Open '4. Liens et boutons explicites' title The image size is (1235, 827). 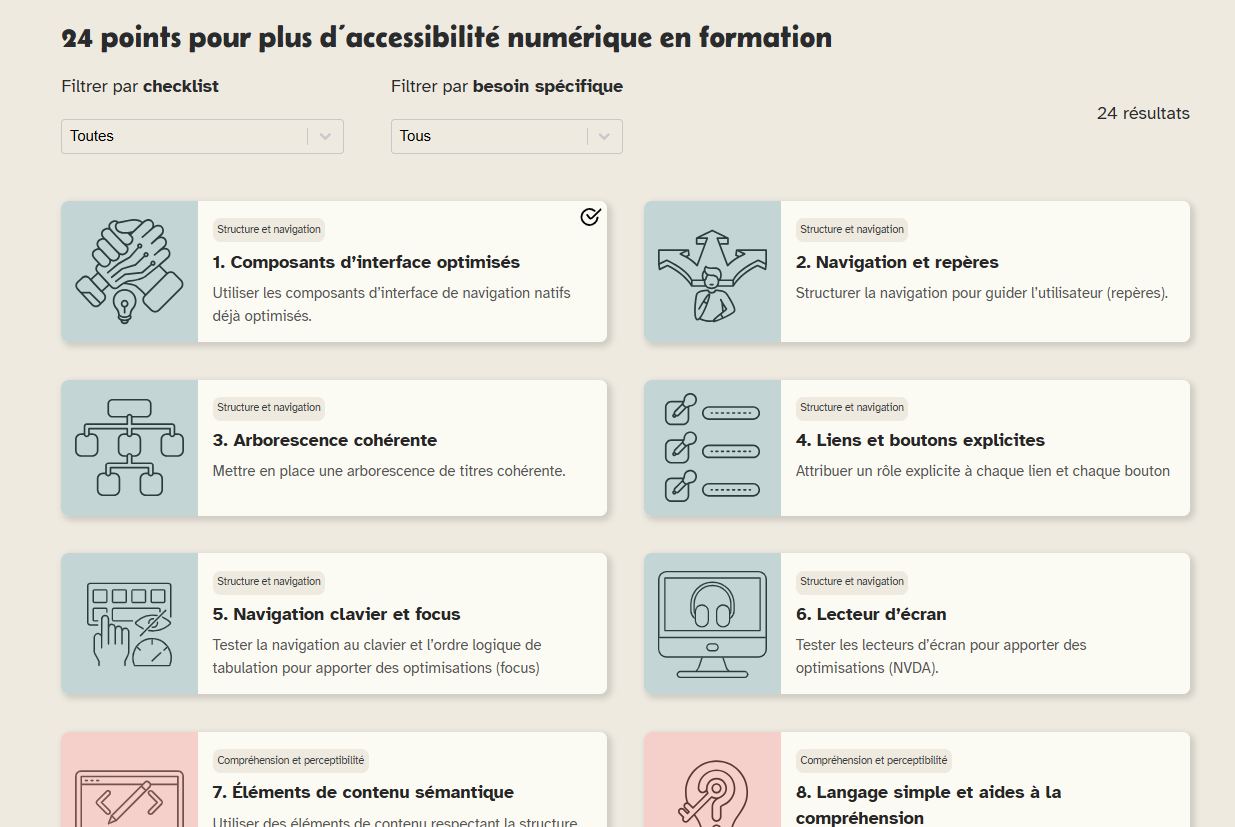[x=919, y=440]
